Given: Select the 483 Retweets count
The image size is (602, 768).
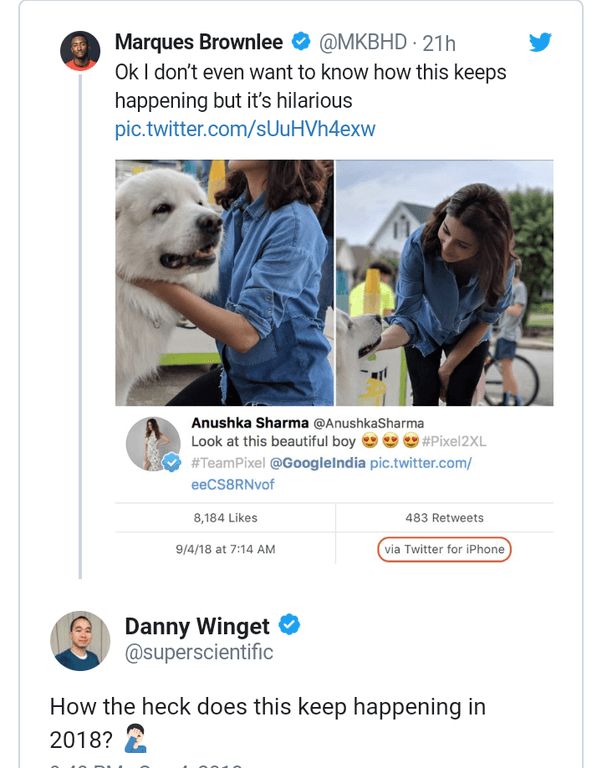Looking at the screenshot, I should pyautogui.click(x=444, y=518).
